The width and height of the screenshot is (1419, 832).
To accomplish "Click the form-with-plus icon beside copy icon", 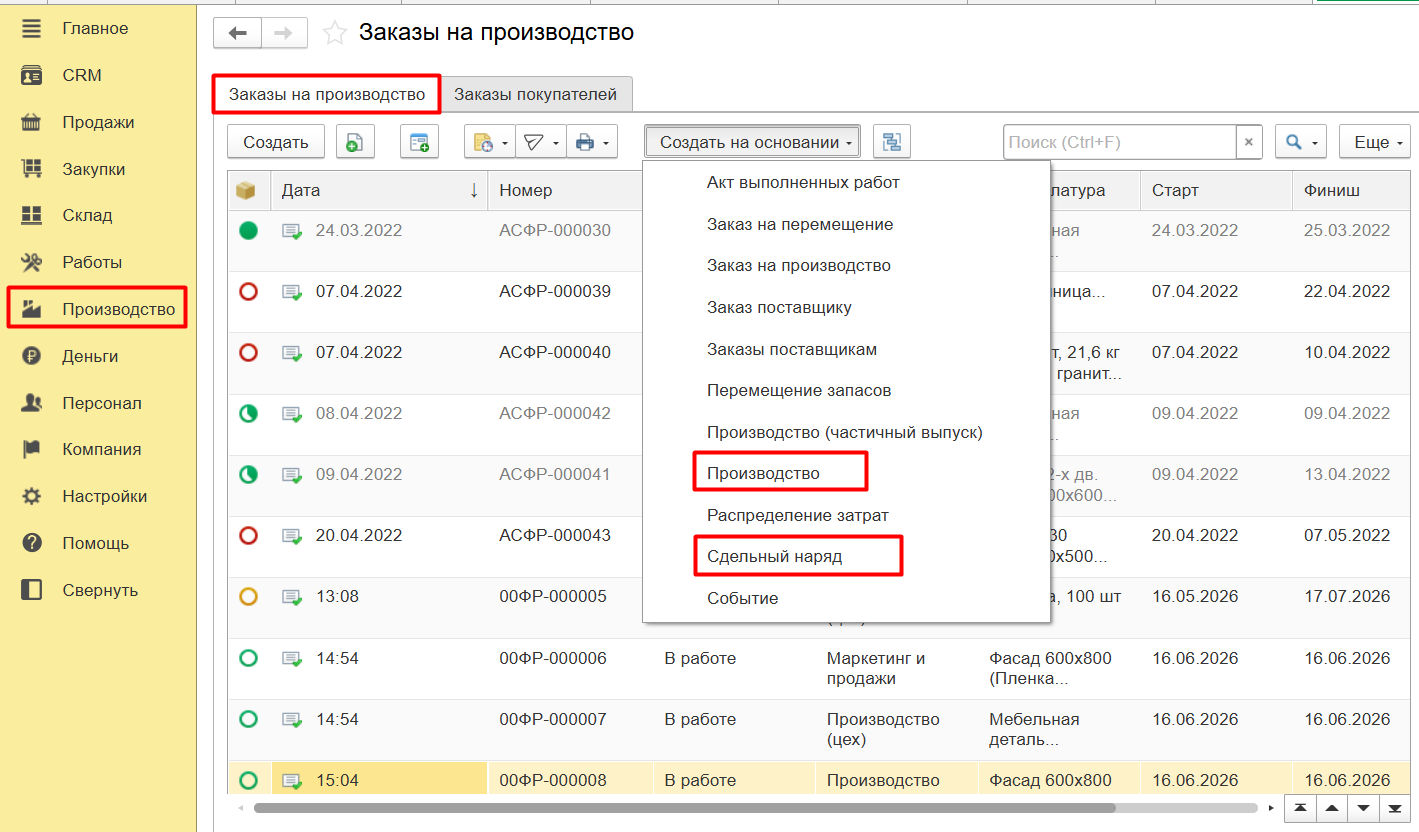I will coord(419,142).
